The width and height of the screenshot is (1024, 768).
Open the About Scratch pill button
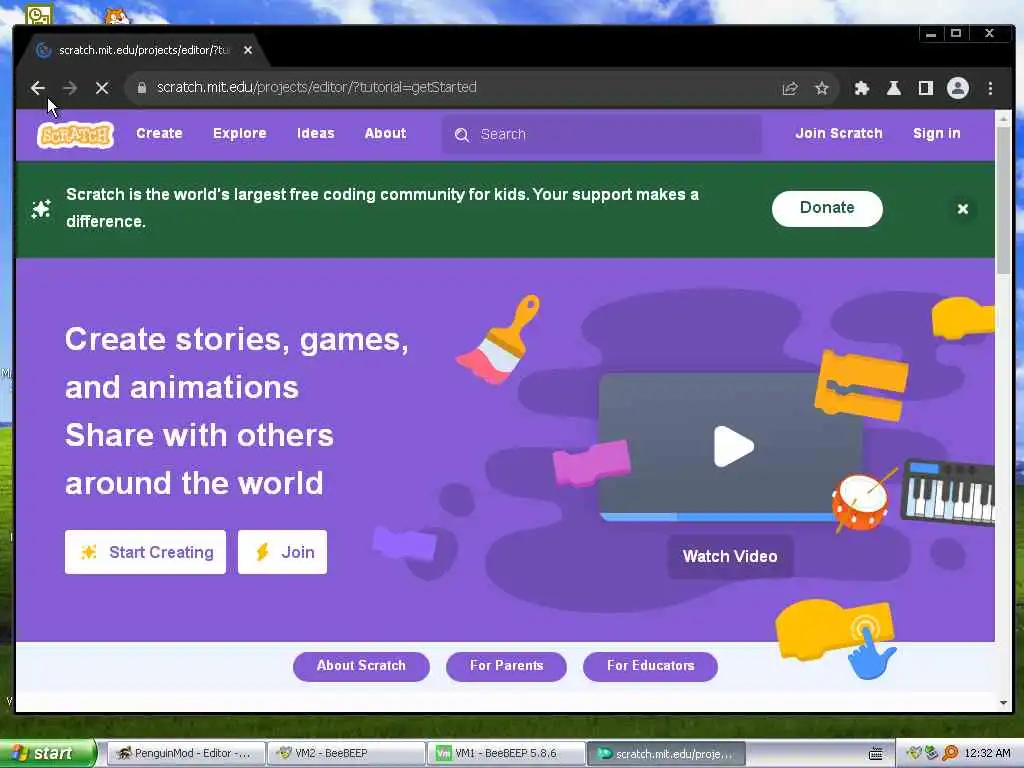pyautogui.click(x=361, y=666)
